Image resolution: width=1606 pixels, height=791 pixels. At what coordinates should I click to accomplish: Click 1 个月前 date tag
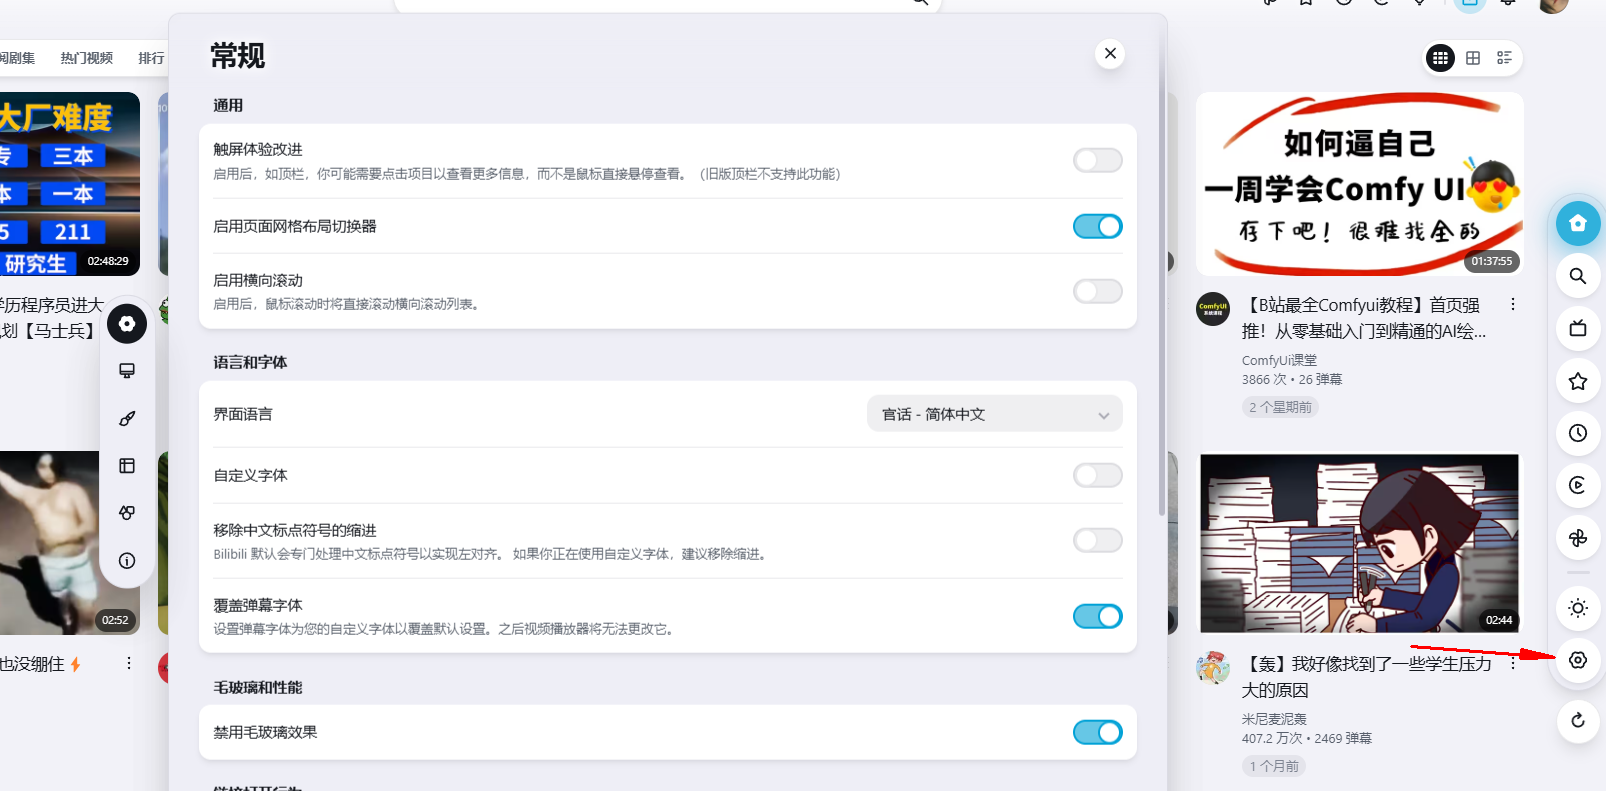[1274, 766]
